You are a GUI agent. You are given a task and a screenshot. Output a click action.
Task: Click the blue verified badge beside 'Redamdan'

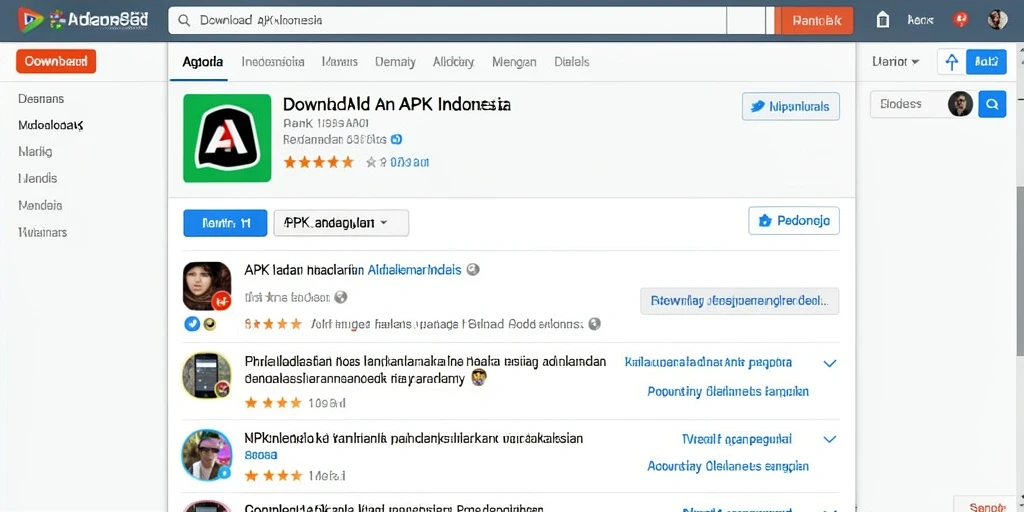click(396, 139)
